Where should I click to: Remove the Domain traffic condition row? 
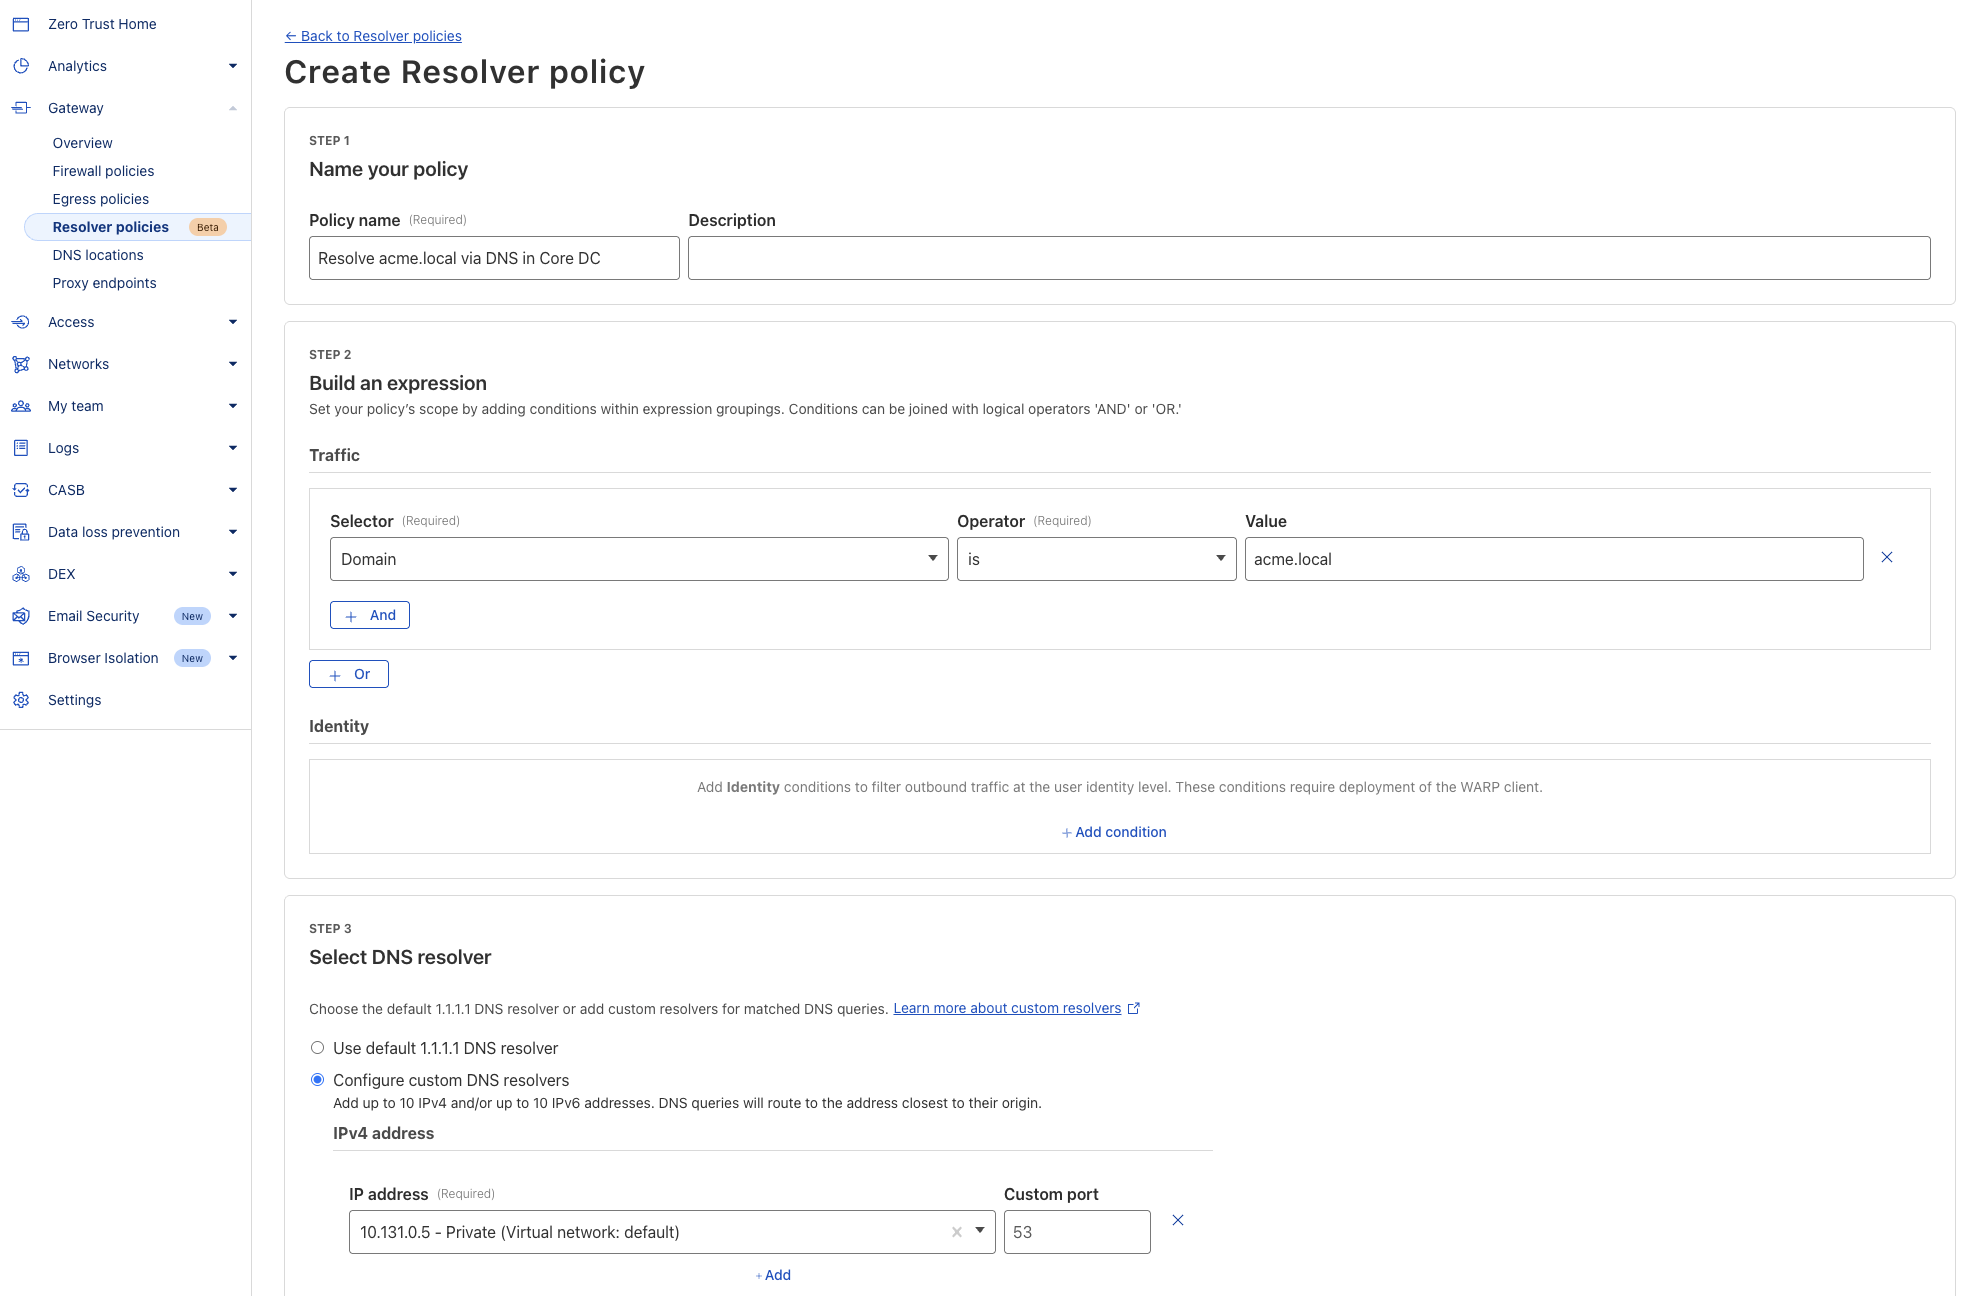coord(1887,558)
